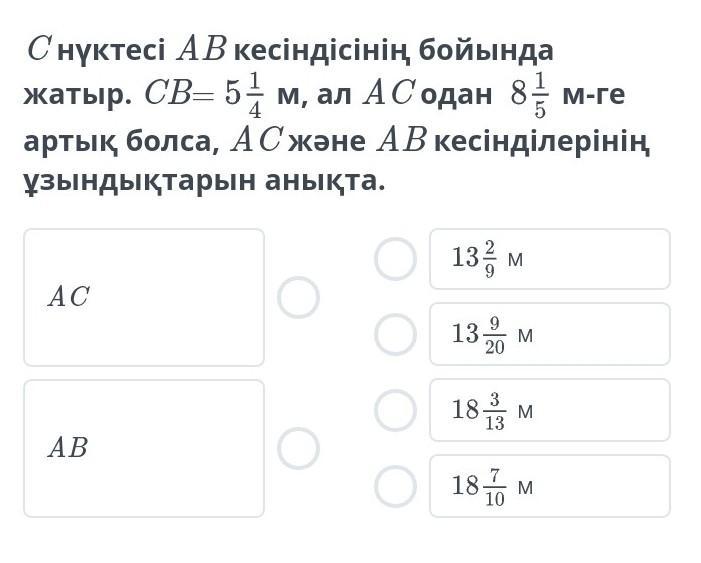Click the 8 1/5 value in question
The width and height of the screenshot is (701, 563).
(529, 95)
